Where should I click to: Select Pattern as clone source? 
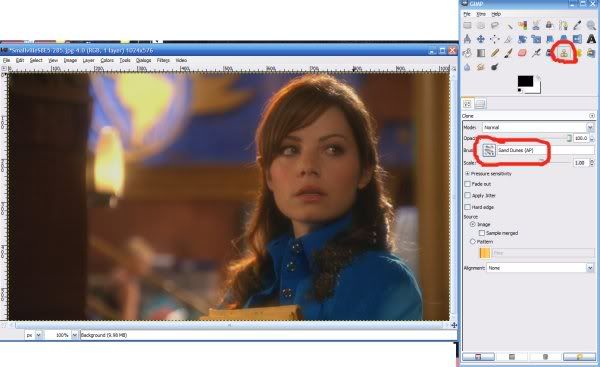coord(473,241)
